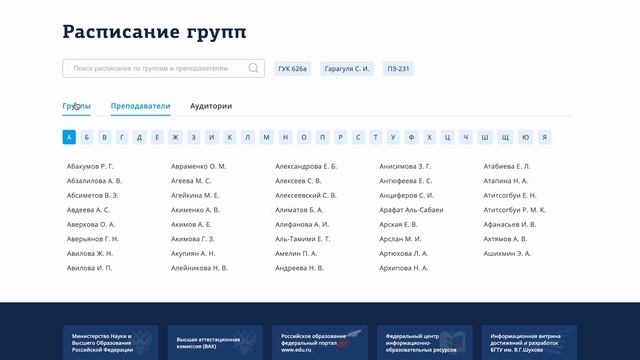The height and width of the screenshot is (360, 640).
Task: Select letter Р filter
Action: pyautogui.click(x=341, y=137)
